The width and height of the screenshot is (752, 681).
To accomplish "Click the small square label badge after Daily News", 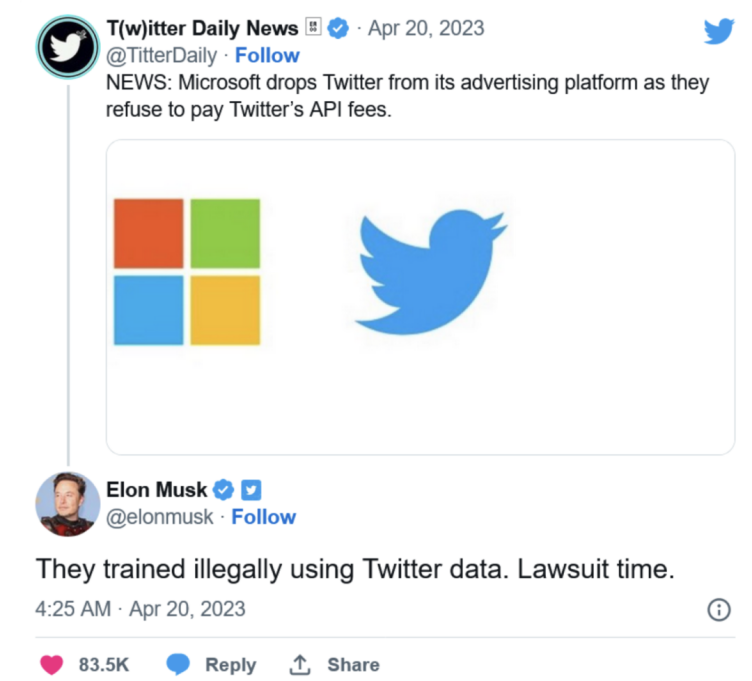I will click(x=313, y=27).
